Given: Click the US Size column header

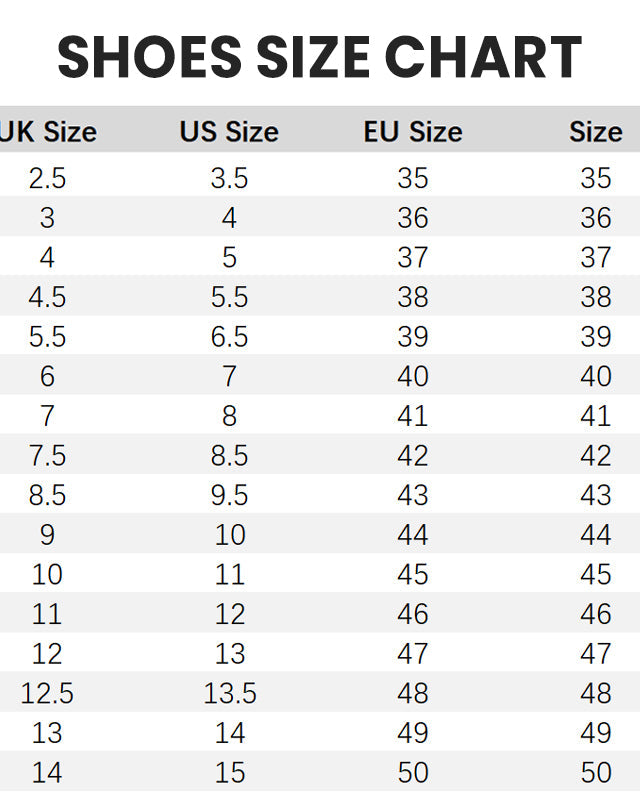Looking at the screenshot, I should tap(229, 132).
